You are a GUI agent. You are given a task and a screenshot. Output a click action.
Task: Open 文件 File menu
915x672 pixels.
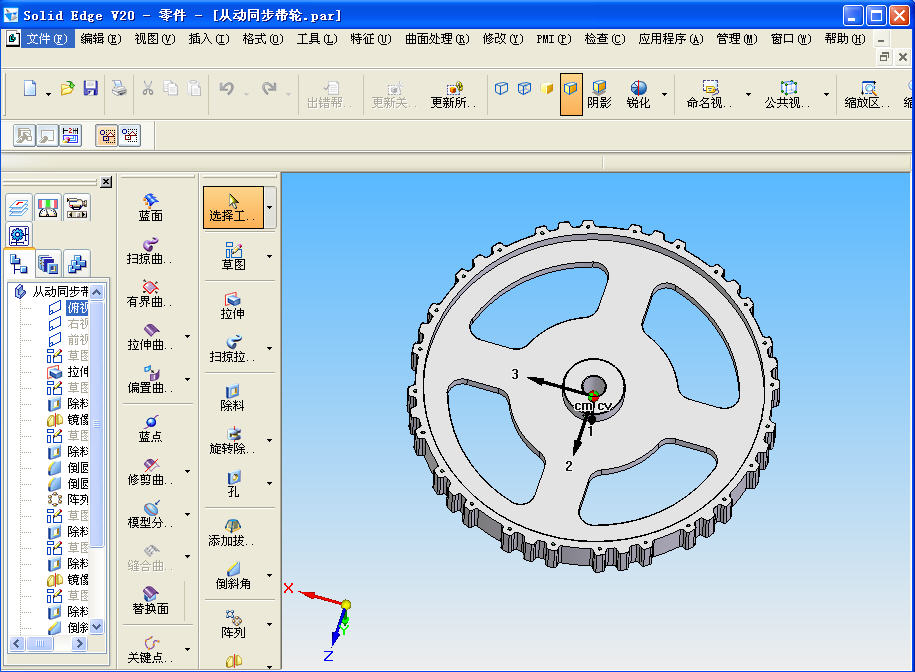click(47, 39)
